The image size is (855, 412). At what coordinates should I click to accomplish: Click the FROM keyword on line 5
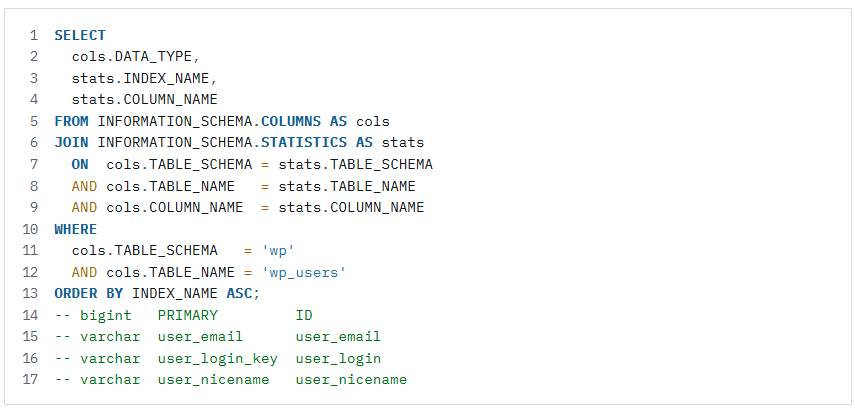coord(71,122)
